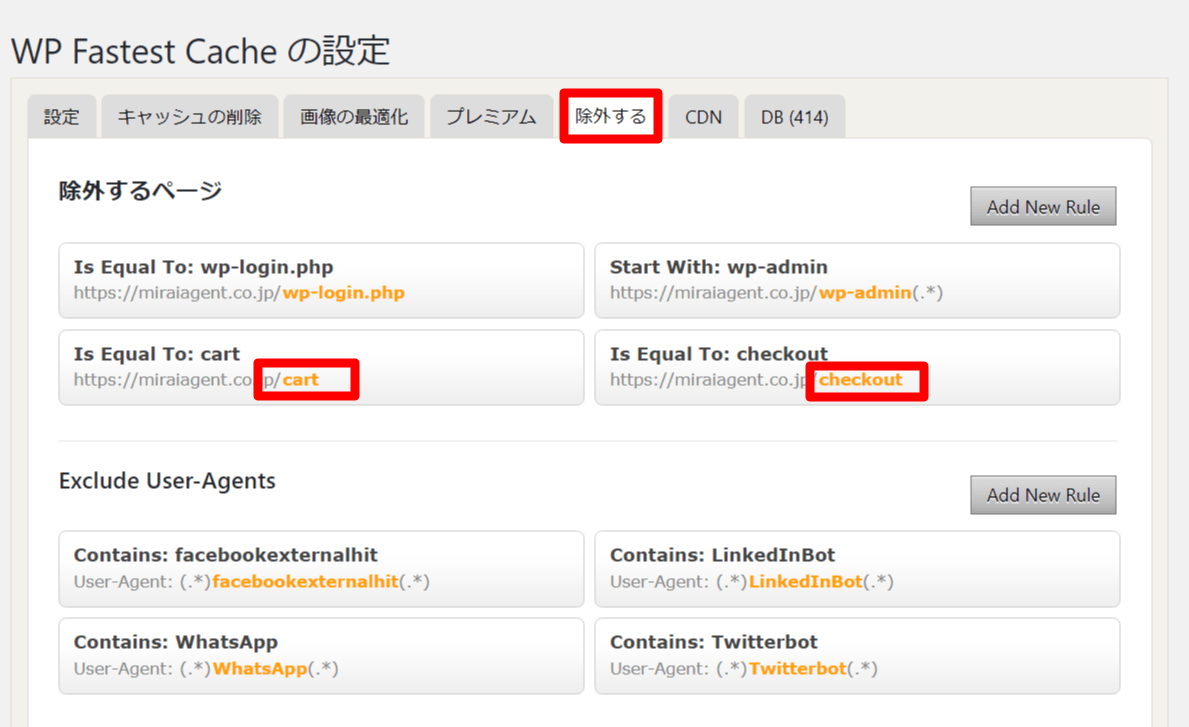Add New Rule under 除外するページ section
The height and width of the screenshot is (727, 1189).
point(1042,207)
